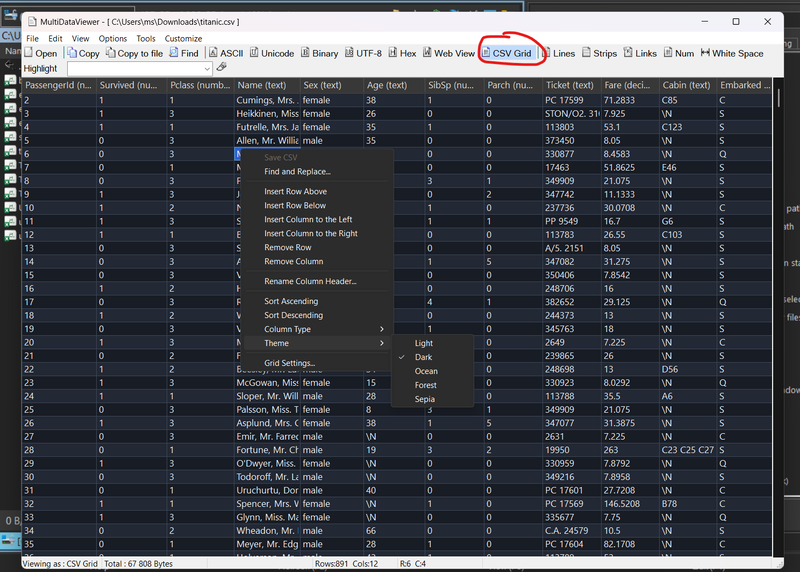
Task: Open the Highlight combo box dropdown
Action: pos(207,68)
